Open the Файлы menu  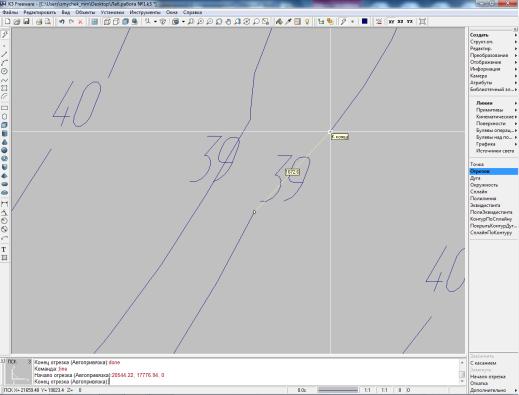(10, 12)
